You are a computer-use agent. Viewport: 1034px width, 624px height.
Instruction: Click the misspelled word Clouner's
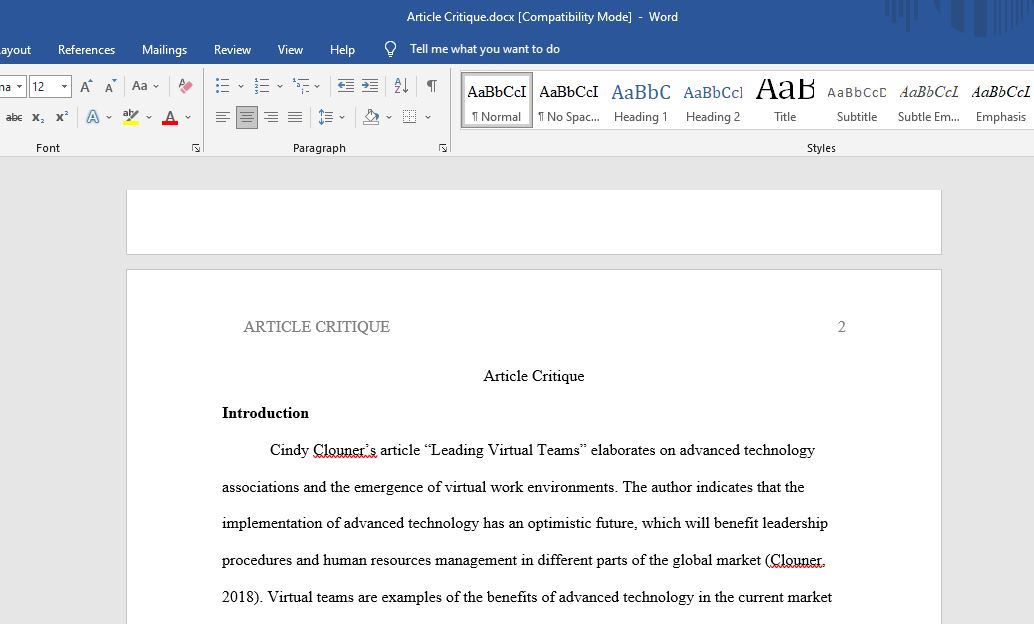tap(345, 451)
